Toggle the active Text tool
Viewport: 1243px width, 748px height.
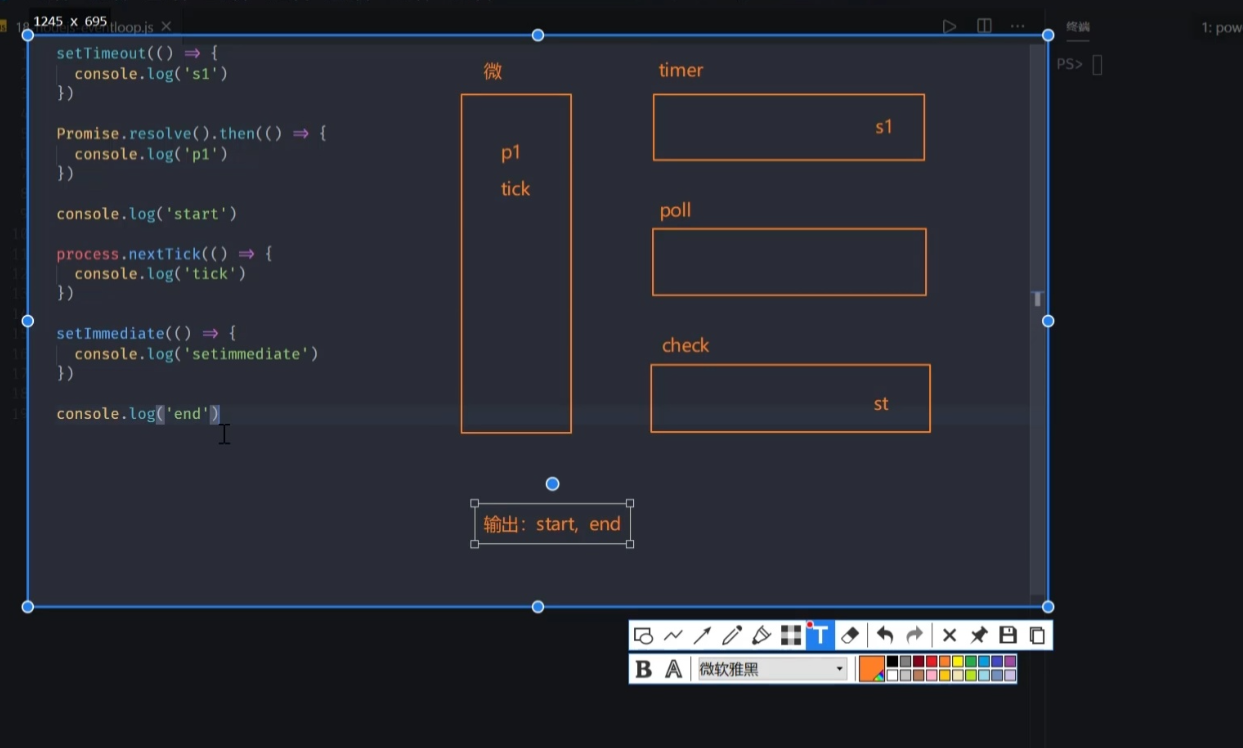pos(820,636)
